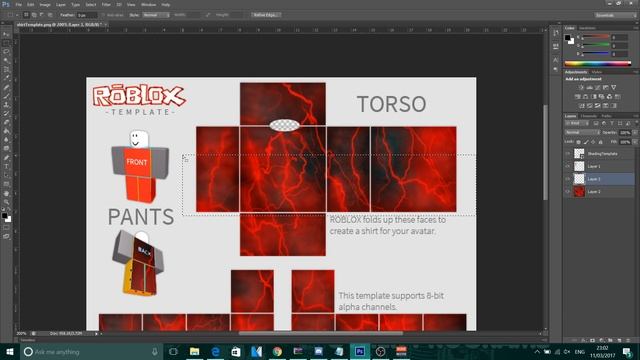Select the Brush tool
Image resolution: width=640 pixels, height=360 pixels.
pos(6,96)
